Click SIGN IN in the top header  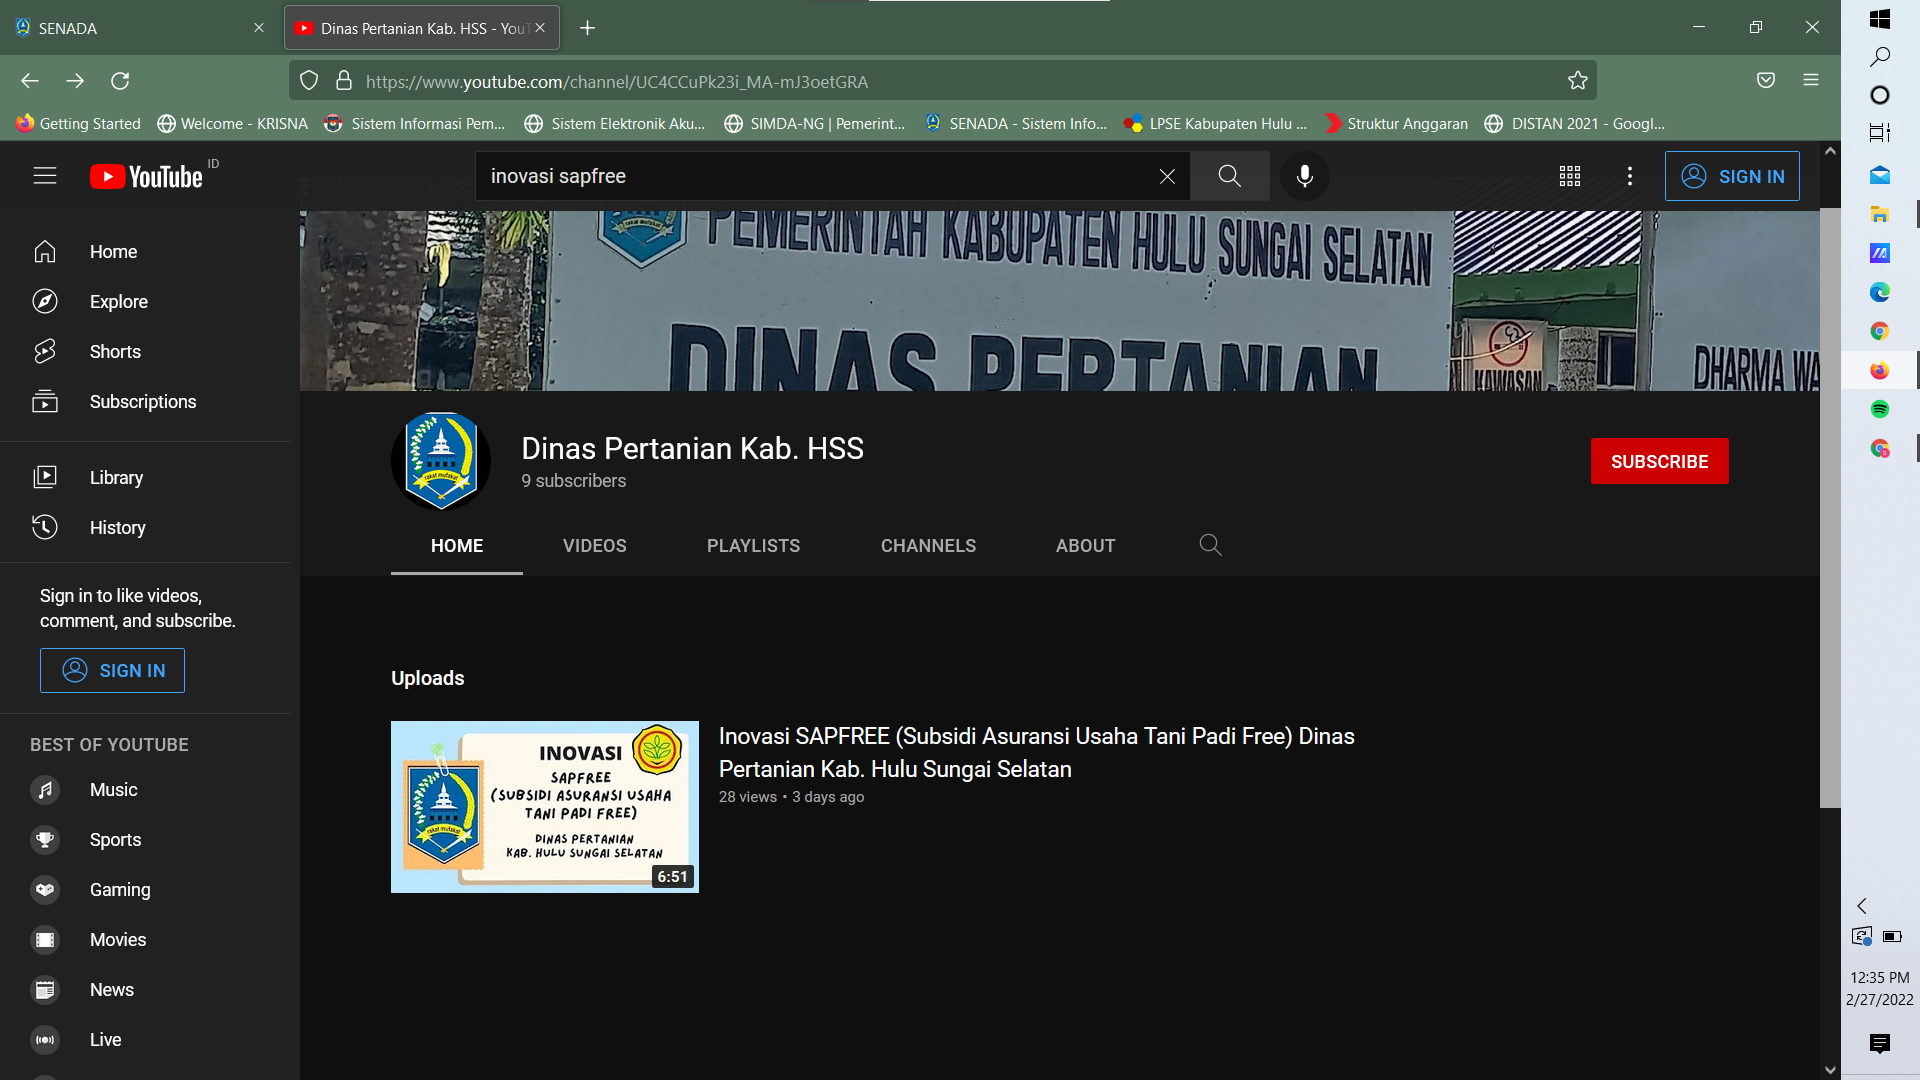pyautogui.click(x=1732, y=176)
